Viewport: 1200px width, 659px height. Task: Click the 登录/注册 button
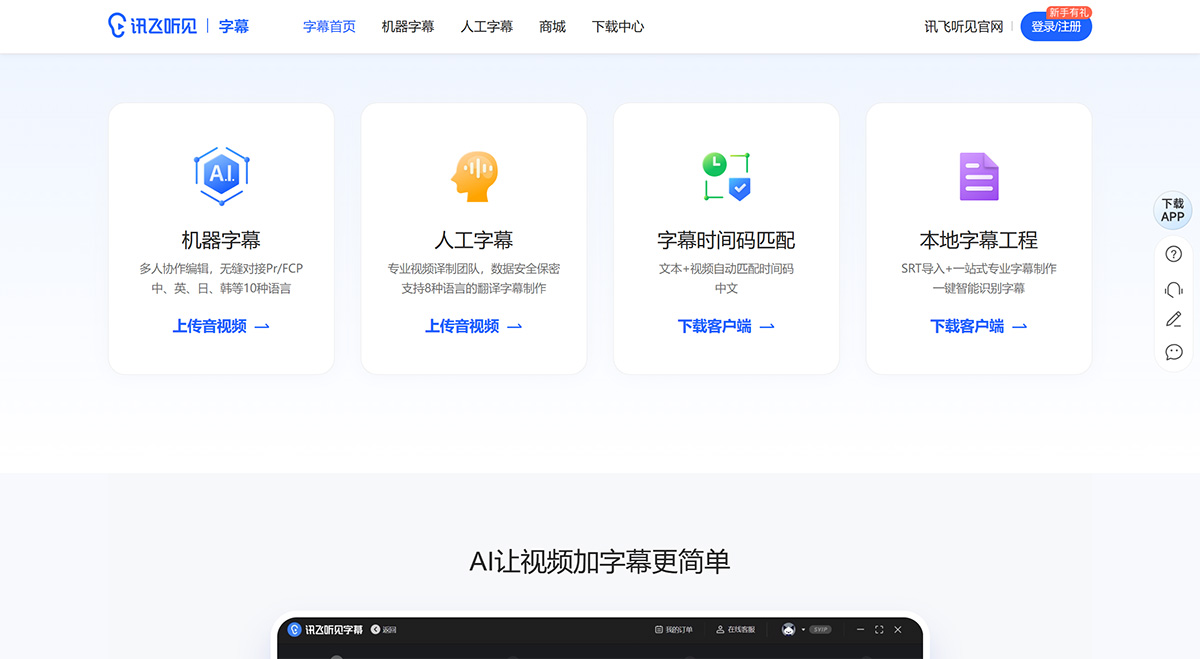tap(1056, 27)
